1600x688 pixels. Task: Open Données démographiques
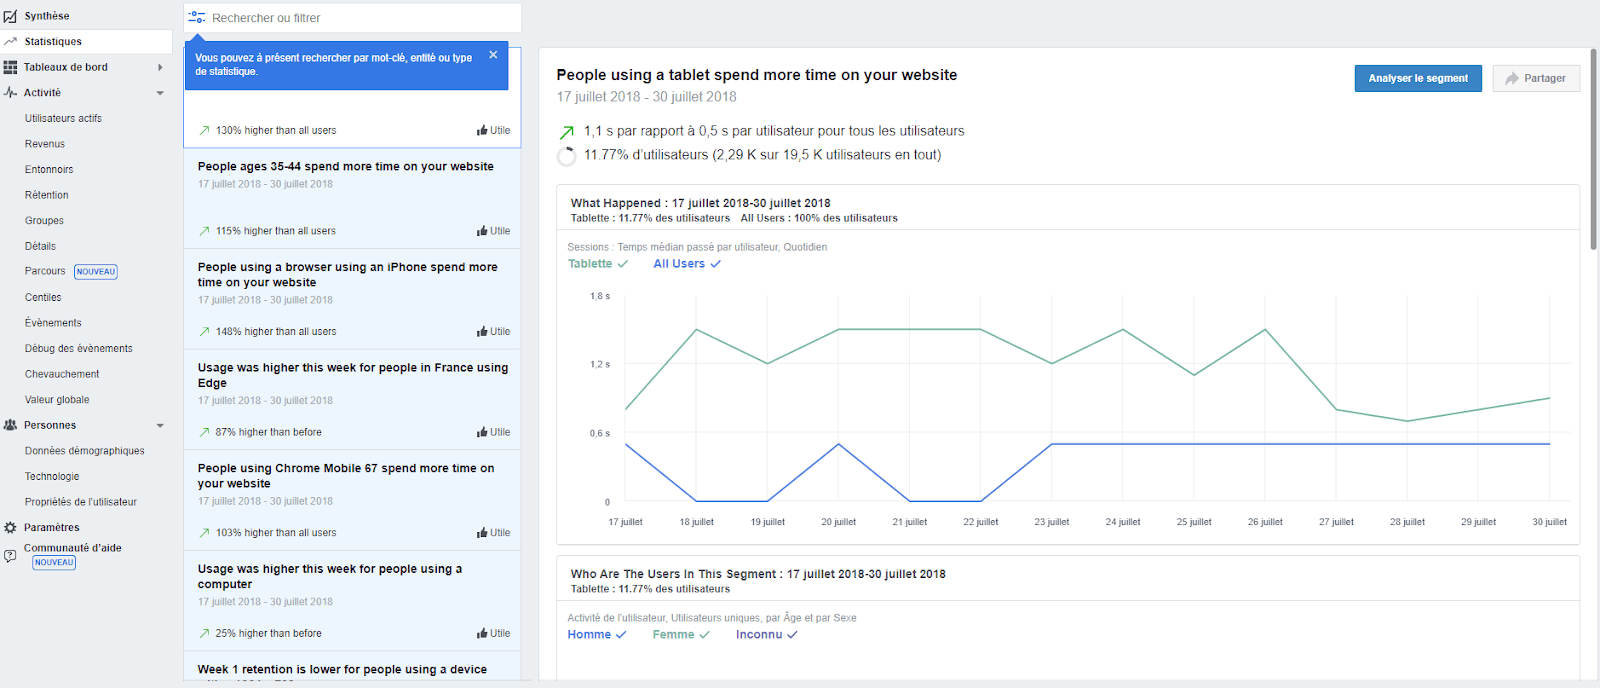[85, 451]
